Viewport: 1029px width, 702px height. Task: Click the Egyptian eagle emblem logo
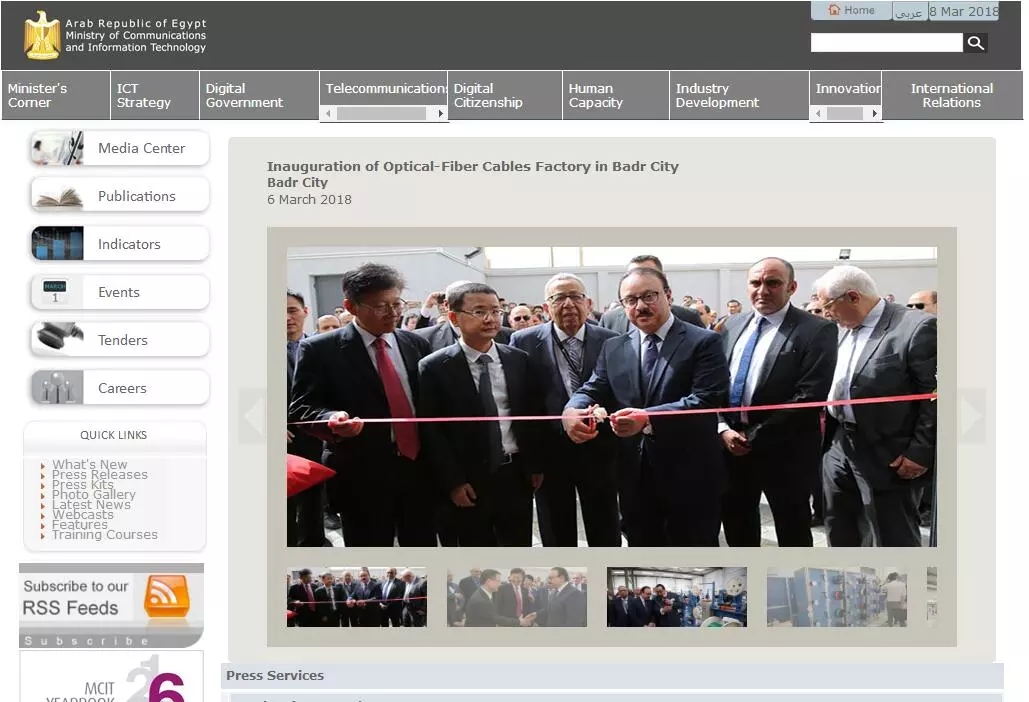(x=42, y=35)
